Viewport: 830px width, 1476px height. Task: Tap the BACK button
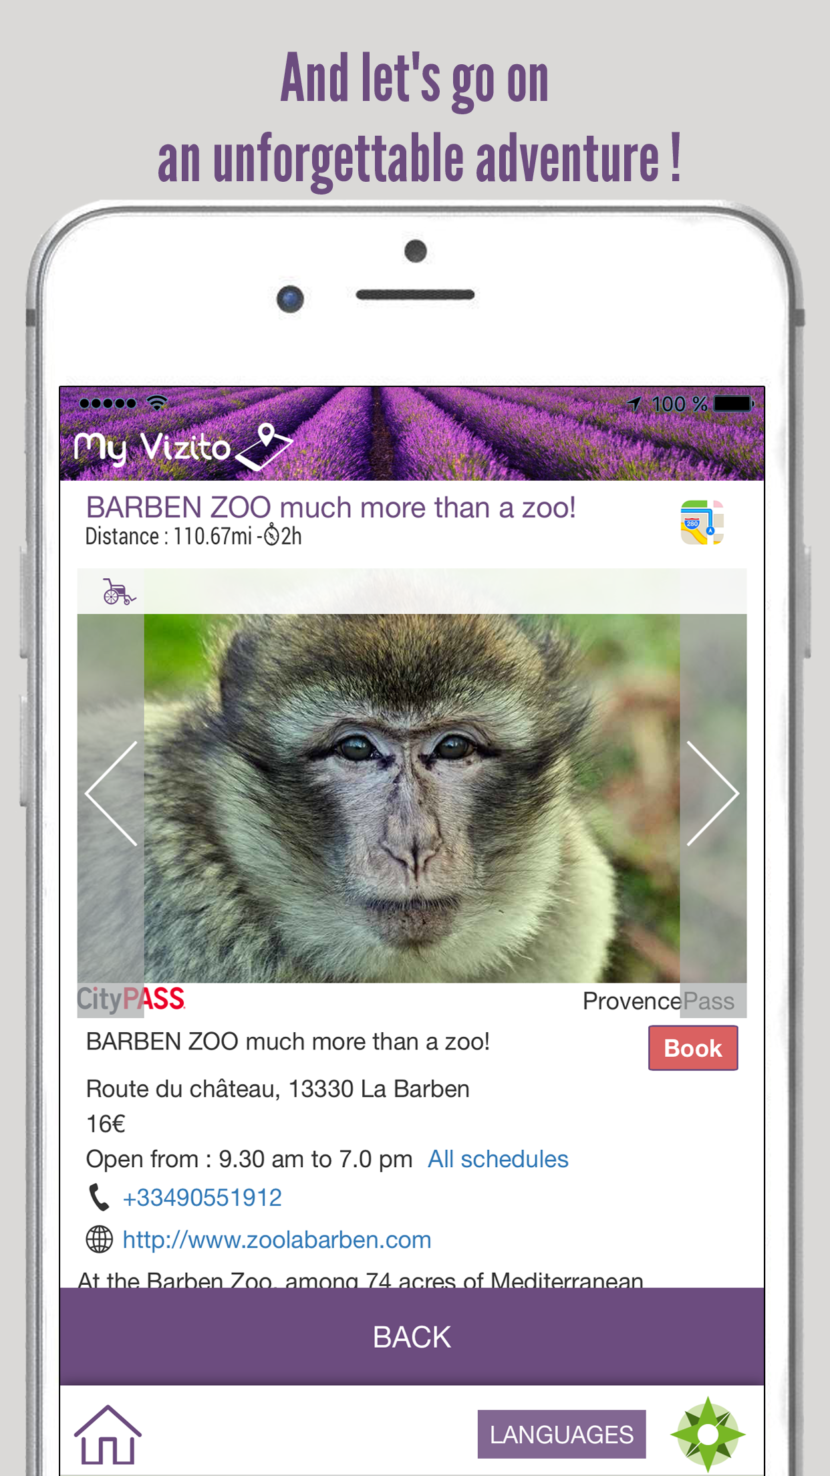[x=412, y=1337]
